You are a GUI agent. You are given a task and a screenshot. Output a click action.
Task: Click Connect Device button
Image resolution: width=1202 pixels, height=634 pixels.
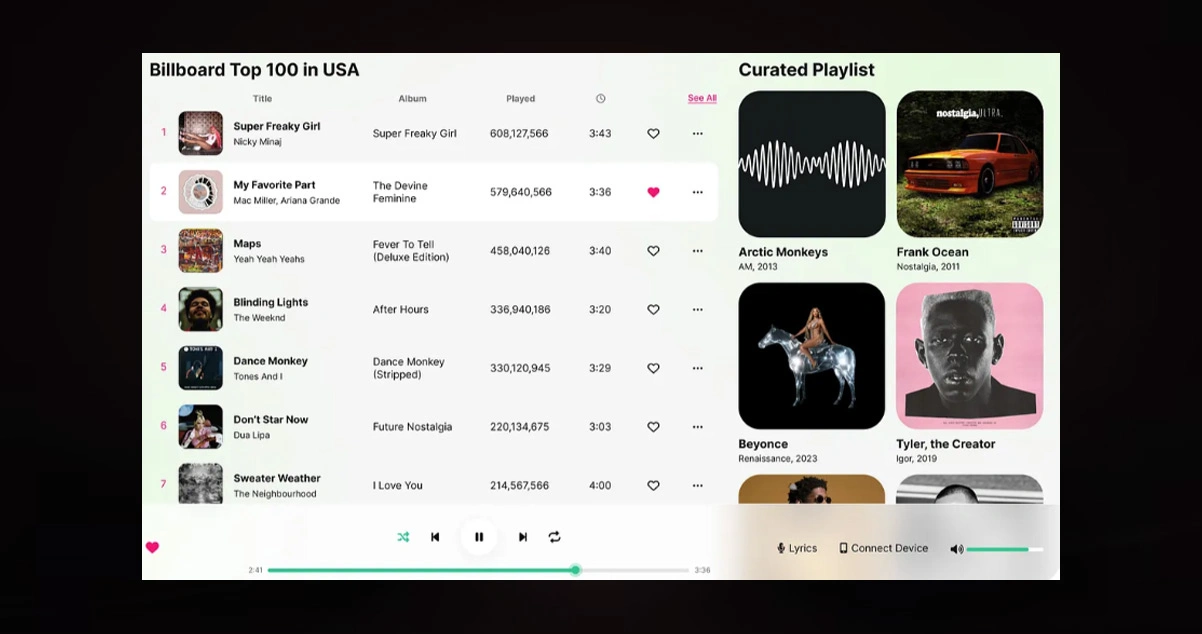click(x=883, y=548)
